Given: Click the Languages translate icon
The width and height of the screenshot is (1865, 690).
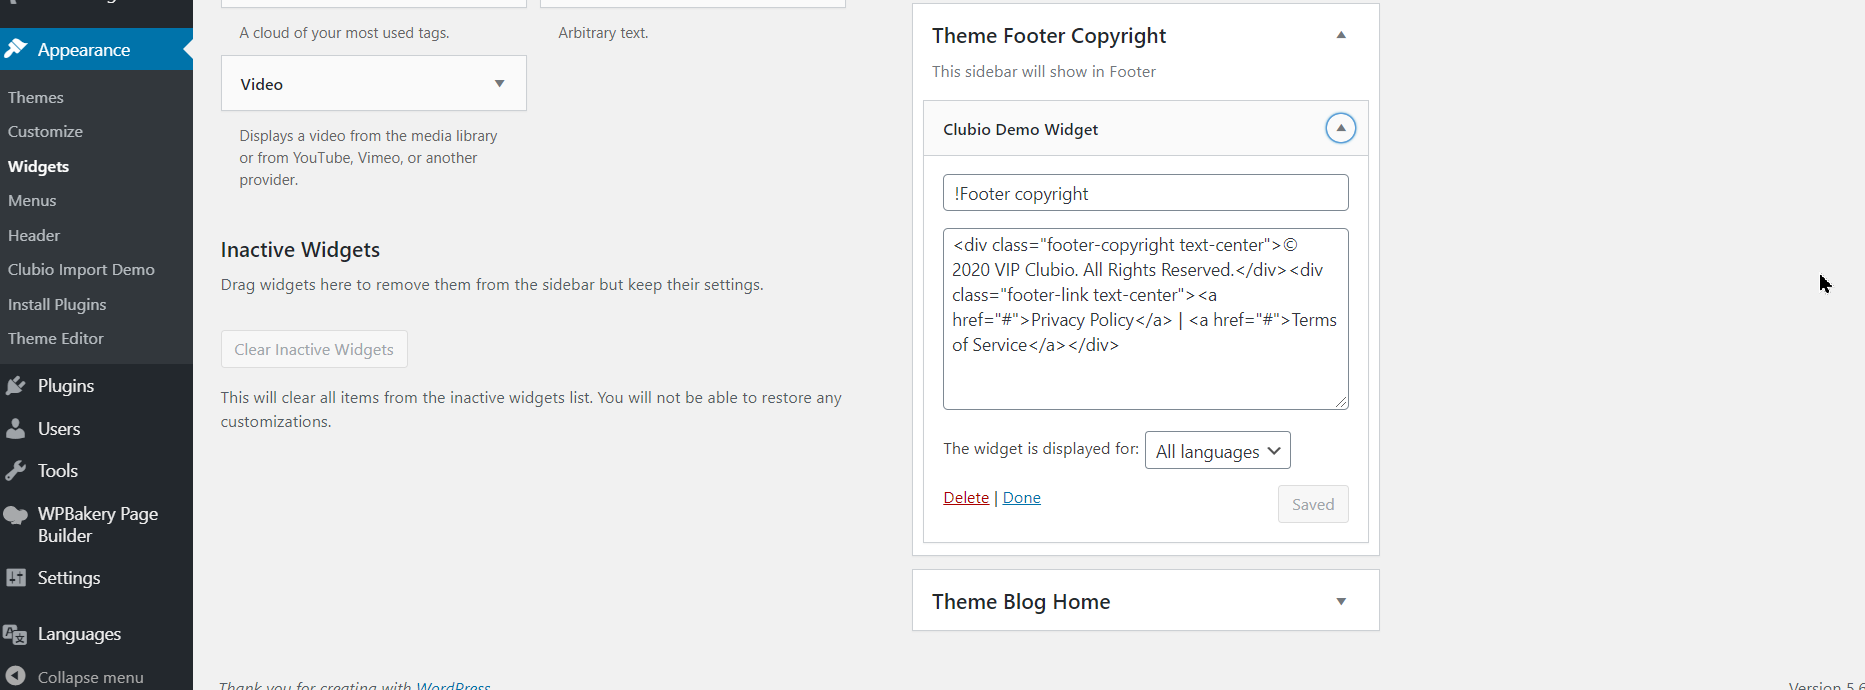Looking at the screenshot, I should pyautogui.click(x=16, y=634).
